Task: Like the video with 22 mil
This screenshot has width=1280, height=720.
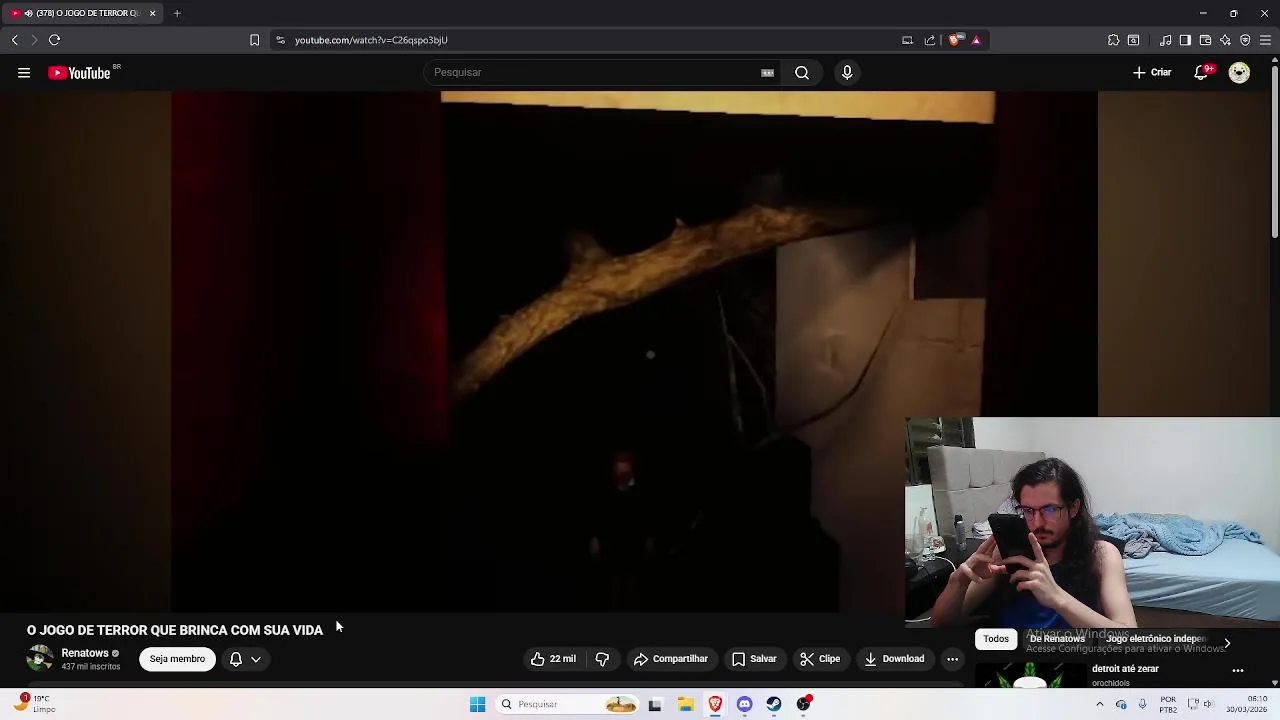Action: pos(553,659)
